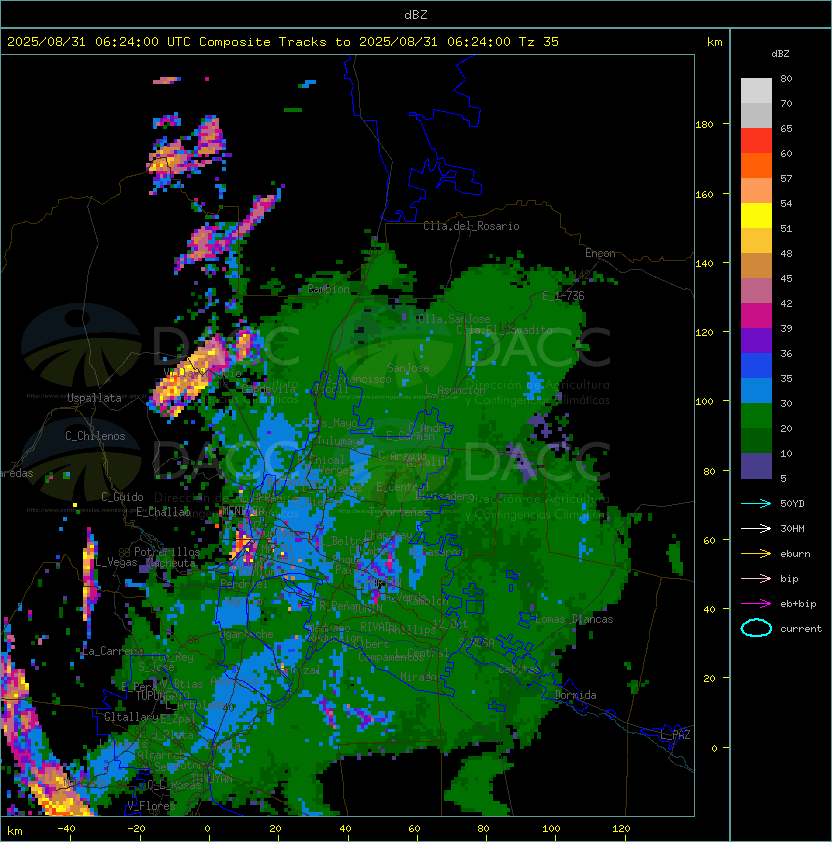The image size is (832, 842).
Task: Click the 'L_Vegas' place label
Action: pyautogui.click(x=116, y=562)
